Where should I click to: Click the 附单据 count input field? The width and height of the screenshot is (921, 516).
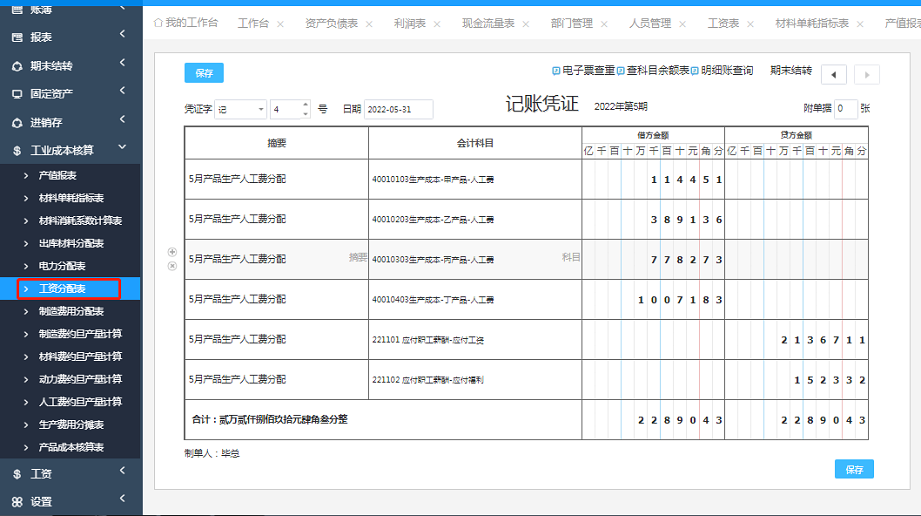click(x=846, y=109)
